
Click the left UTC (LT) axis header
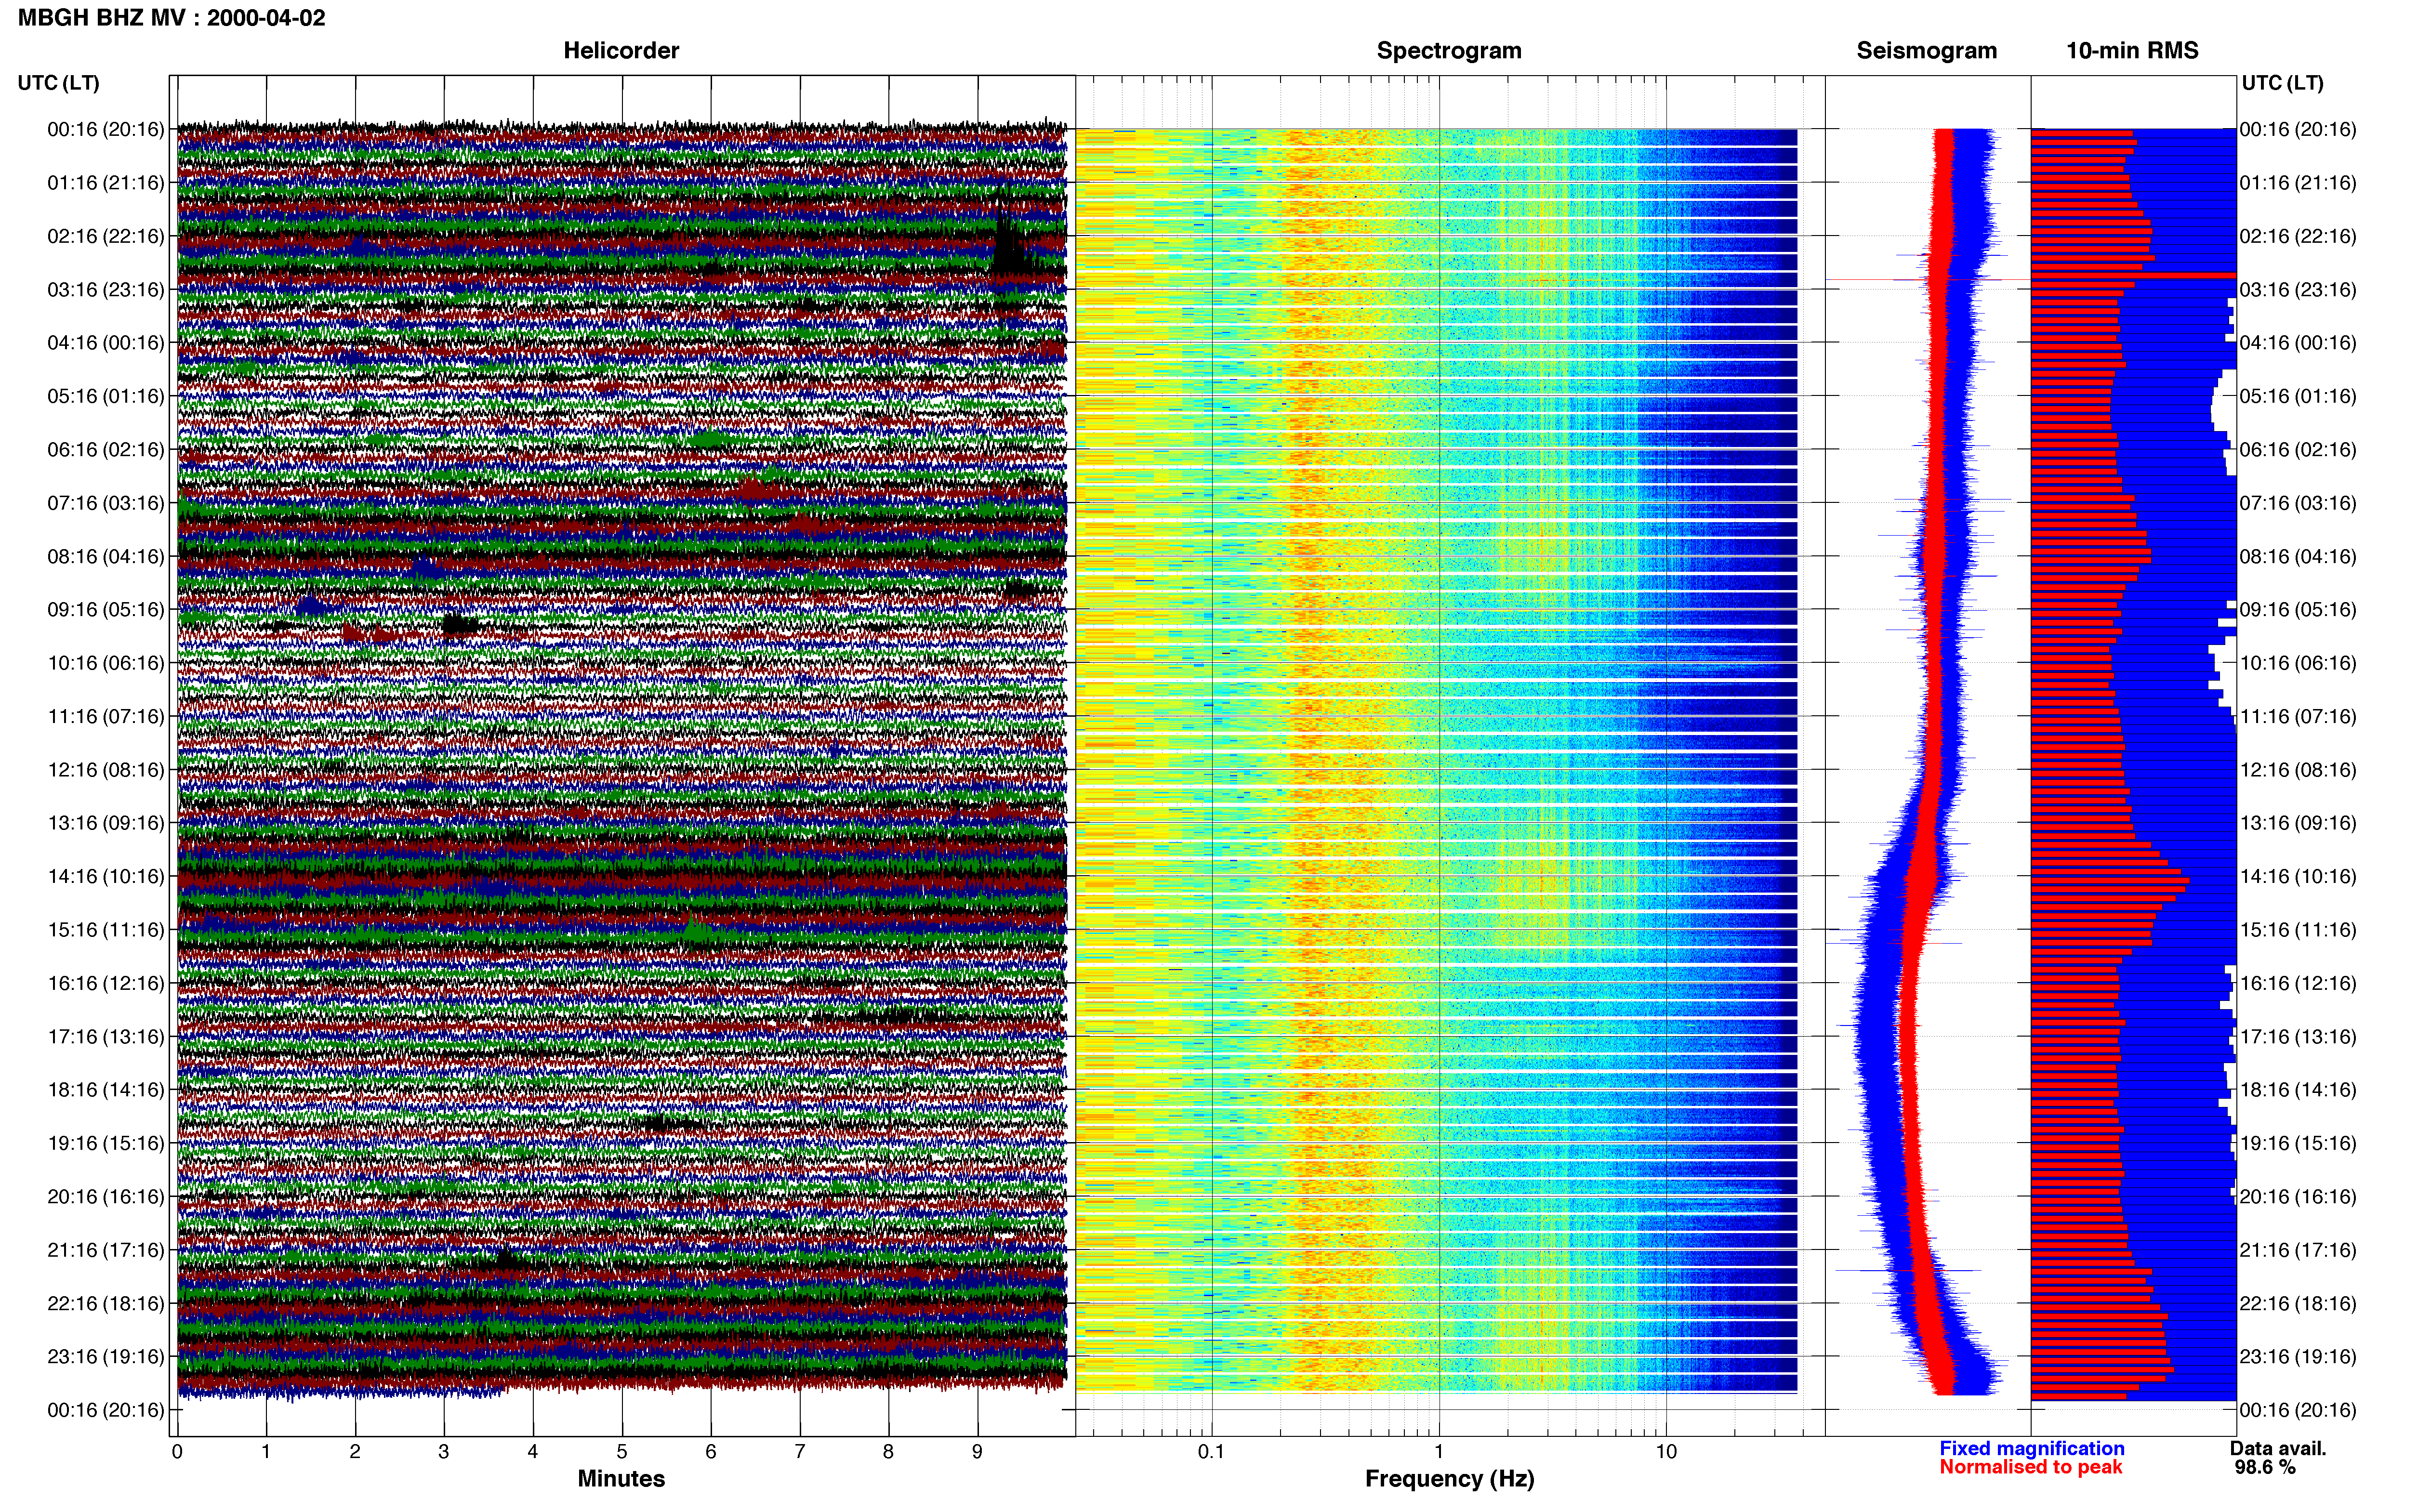(x=58, y=83)
